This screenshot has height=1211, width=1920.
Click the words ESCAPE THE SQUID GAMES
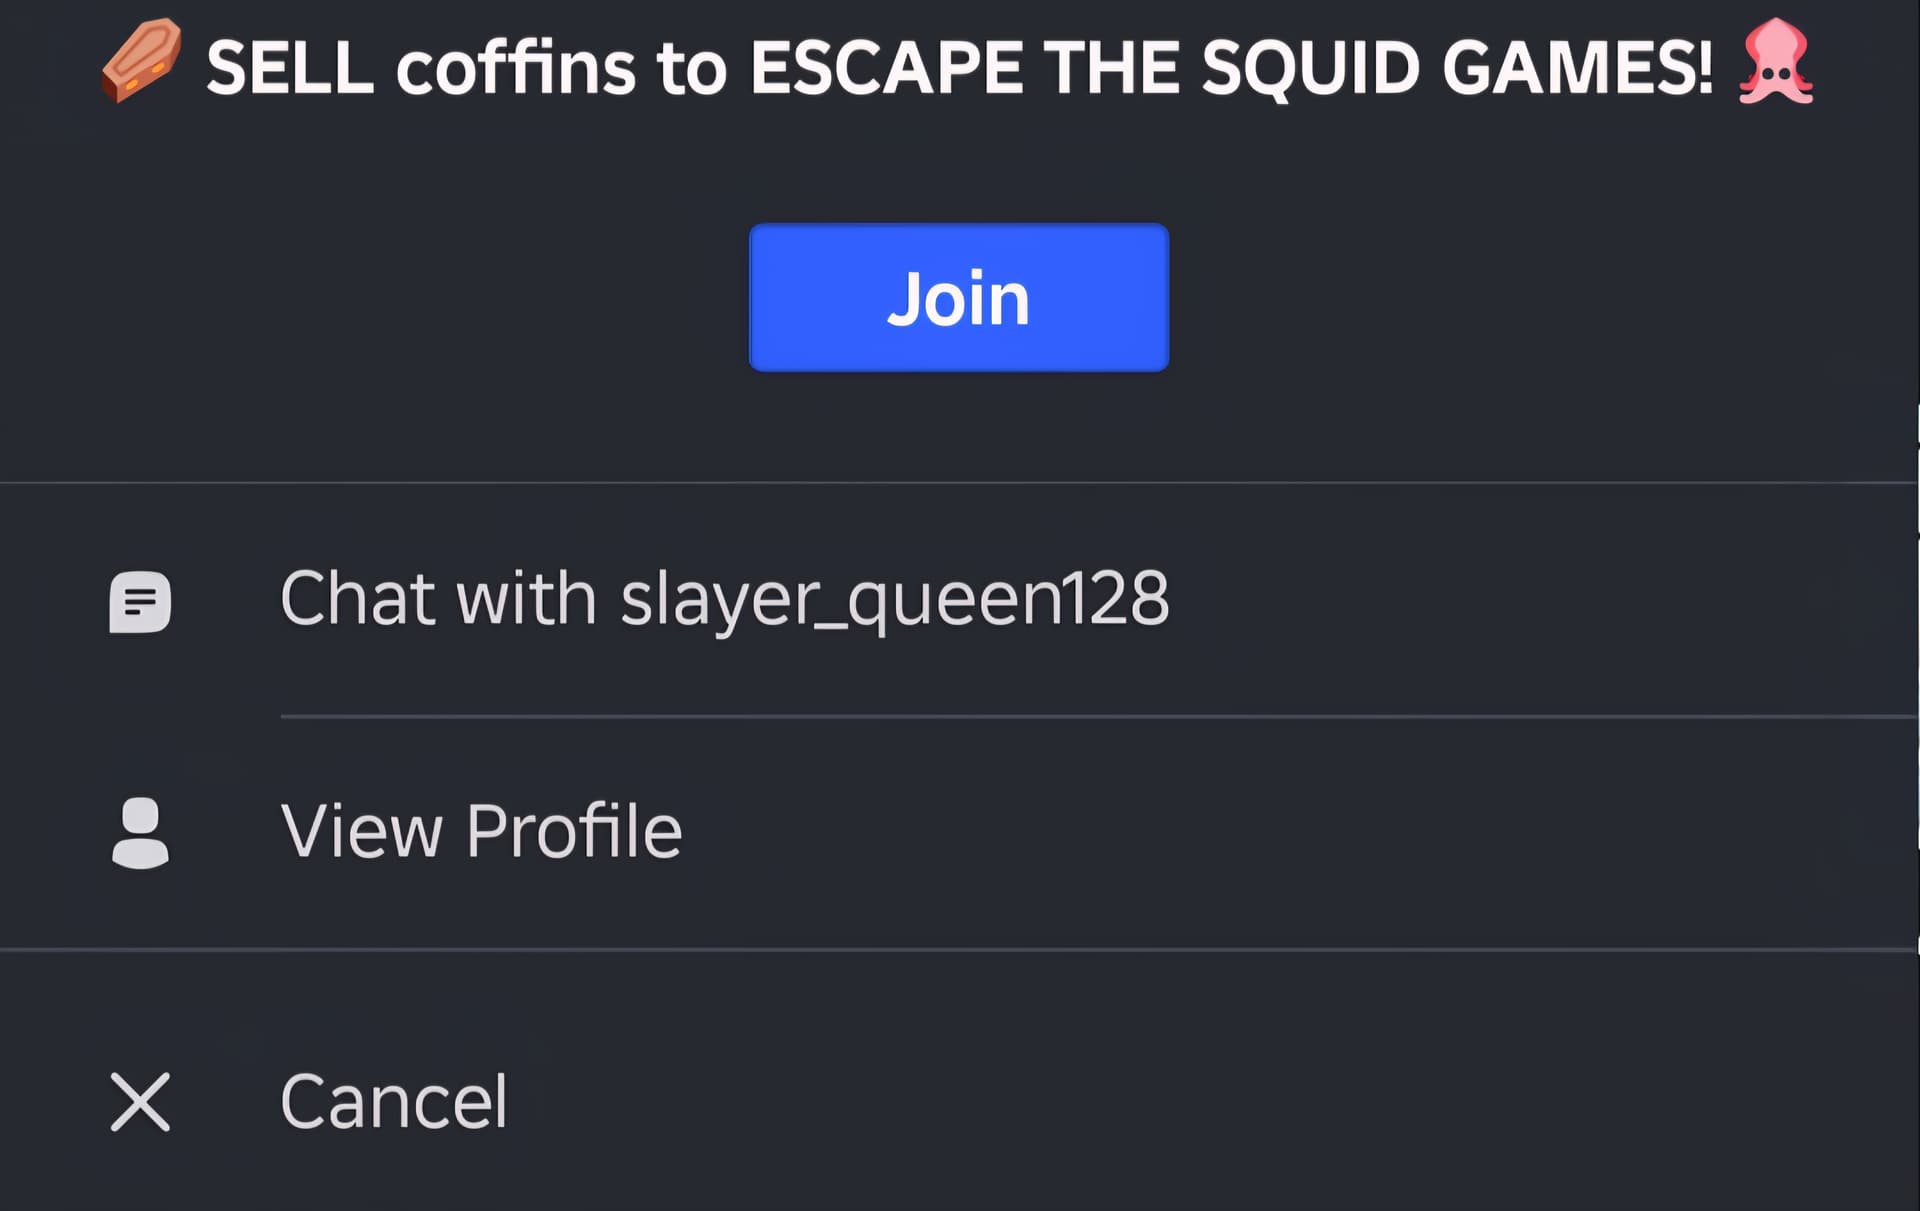(x=1231, y=68)
